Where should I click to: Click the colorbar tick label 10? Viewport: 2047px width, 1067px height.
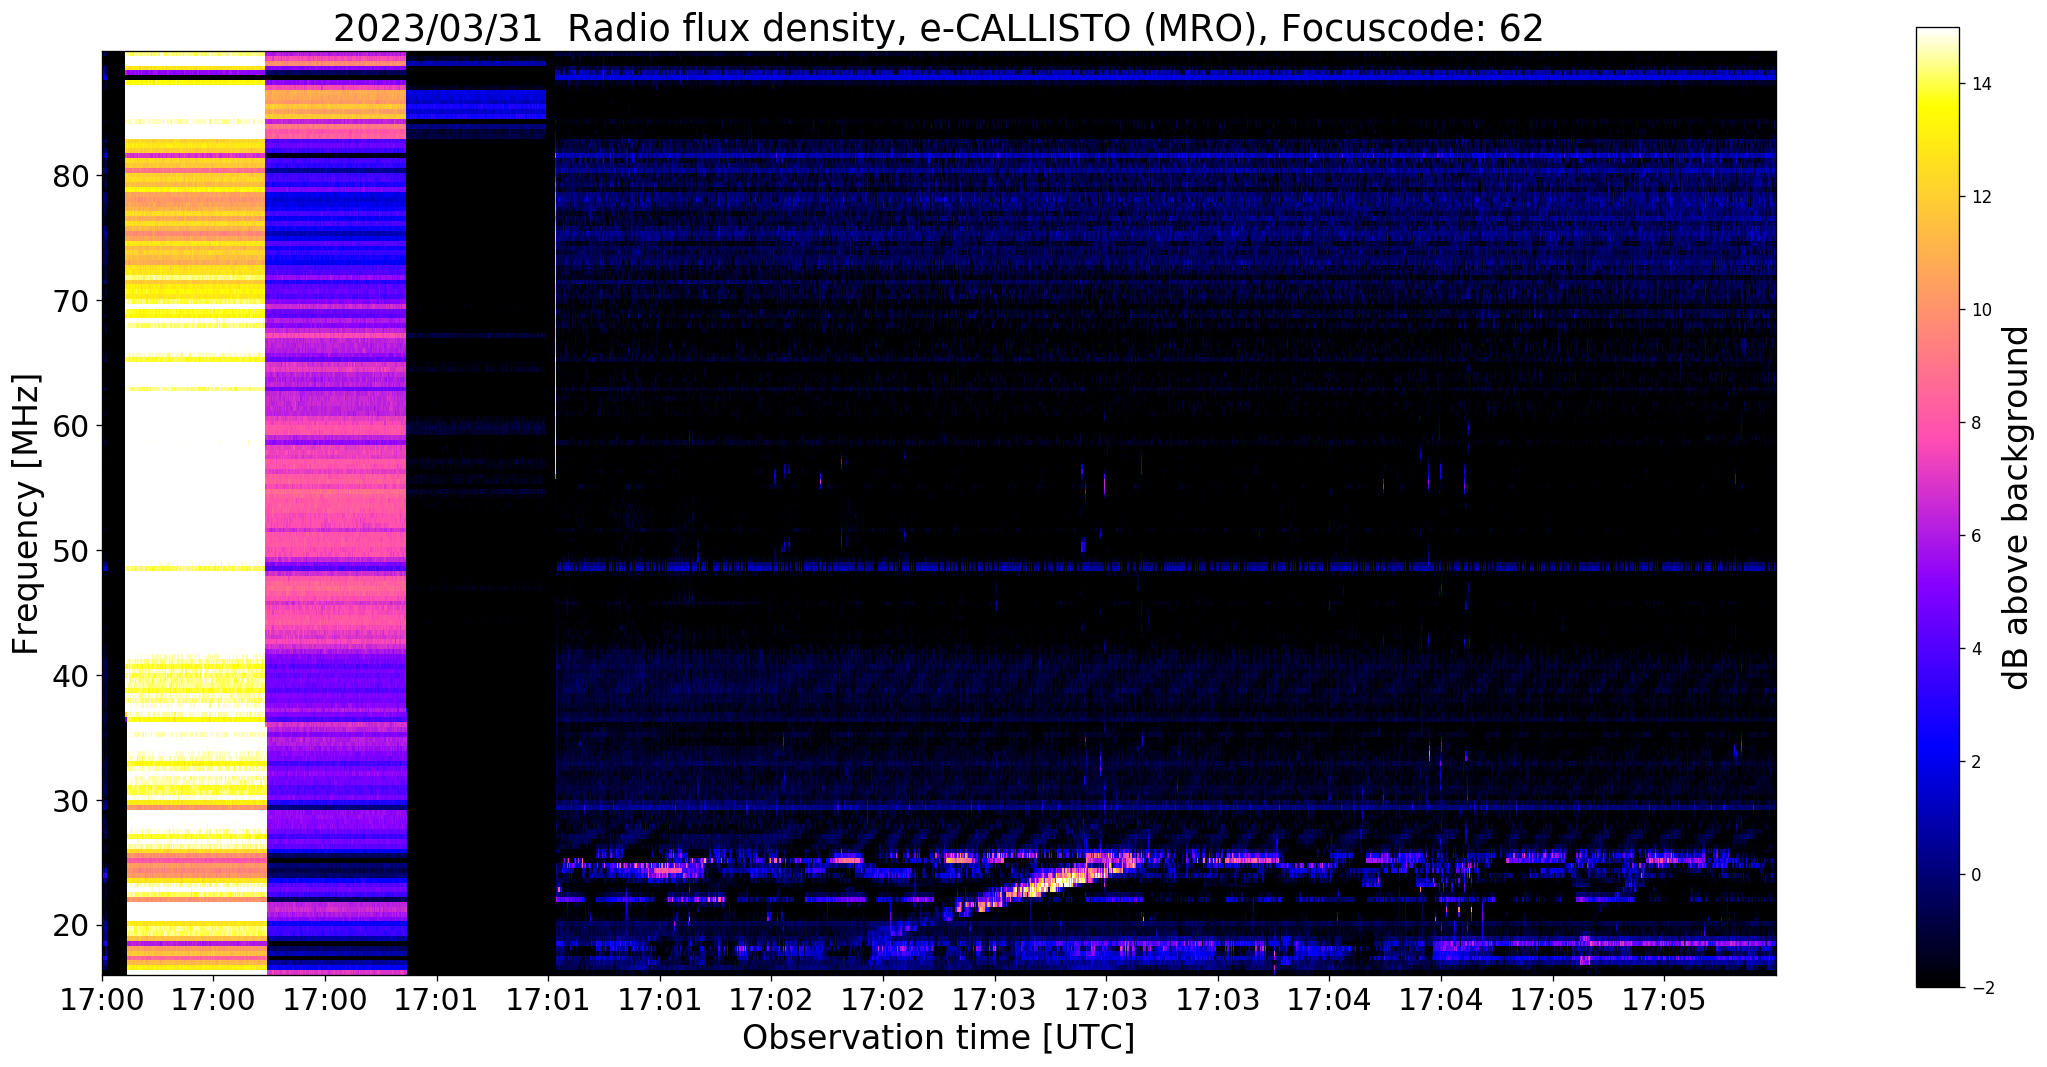[1981, 310]
